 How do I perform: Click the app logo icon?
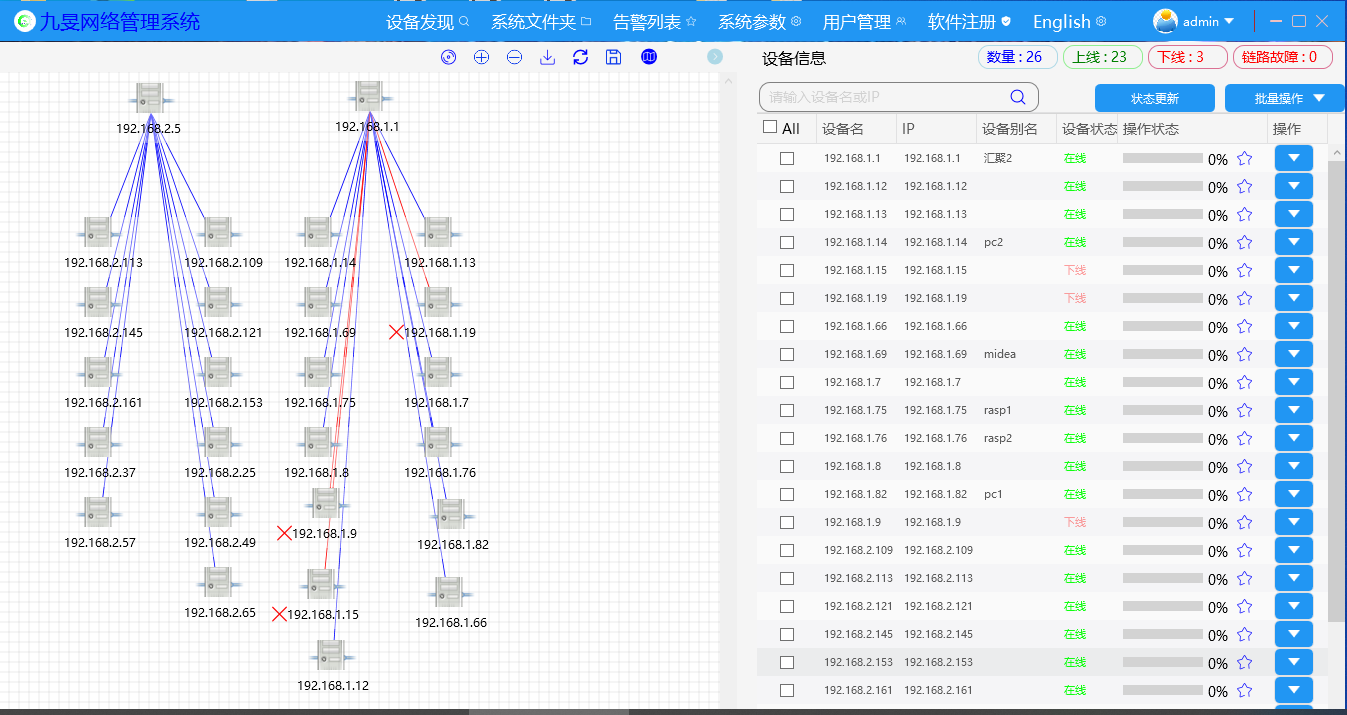click(24, 21)
